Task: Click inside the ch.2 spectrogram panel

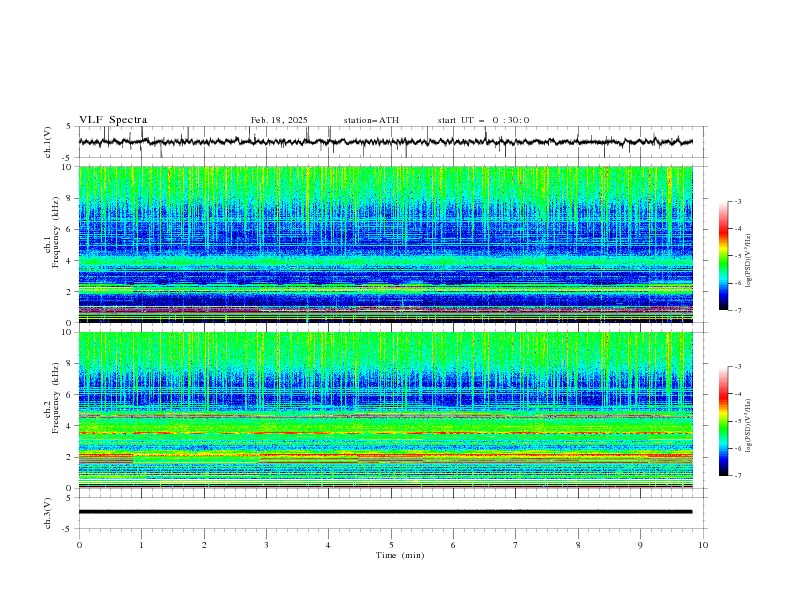Action: [x=386, y=410]
